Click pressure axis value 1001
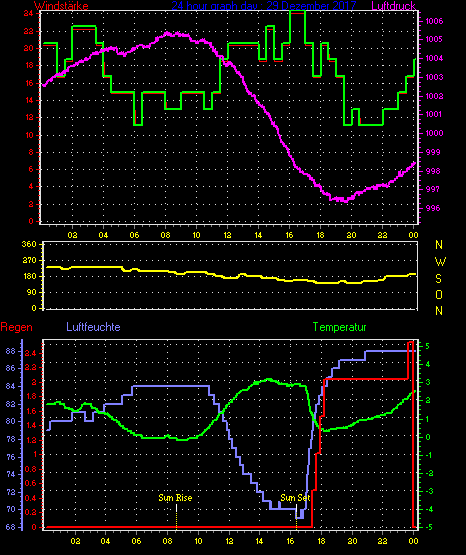Screen dimensions: 466x555 click(x=434, y=114)
